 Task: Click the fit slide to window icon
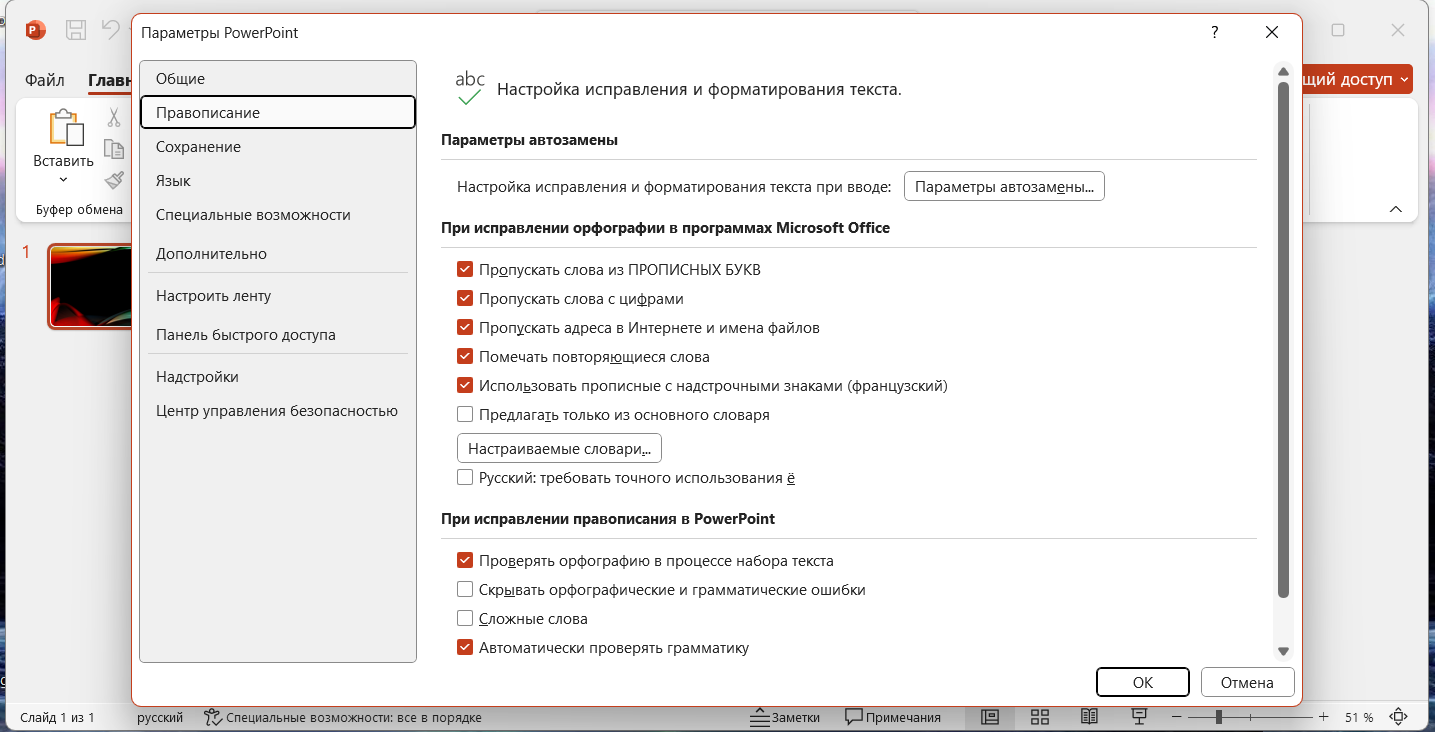pyautogui.click(x=1399, y=717)
